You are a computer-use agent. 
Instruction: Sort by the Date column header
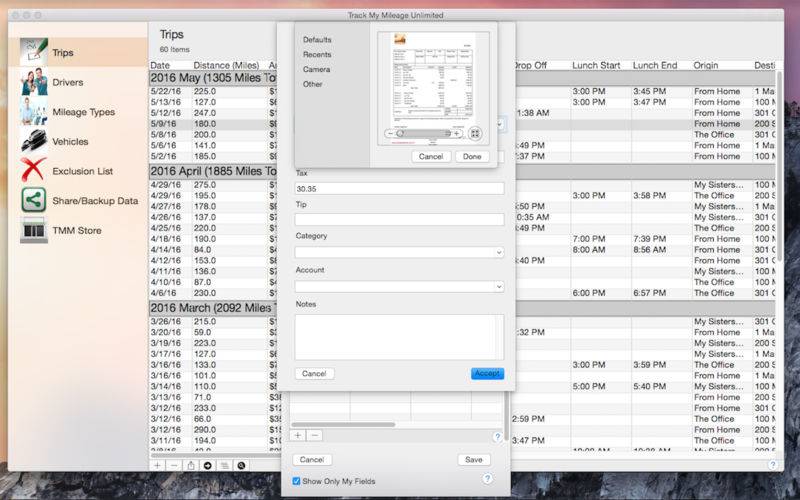tap(160, 65)
